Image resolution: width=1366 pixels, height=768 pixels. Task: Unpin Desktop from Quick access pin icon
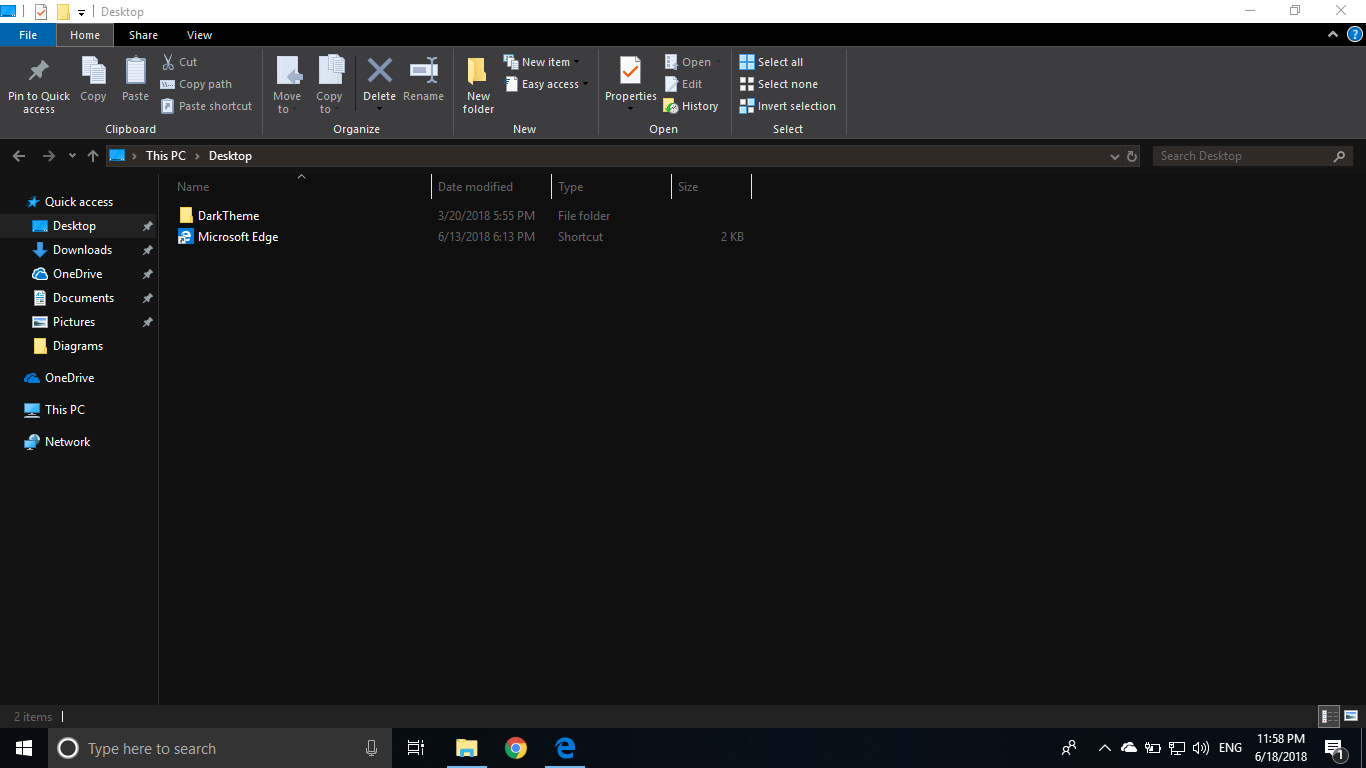point(147,226)
